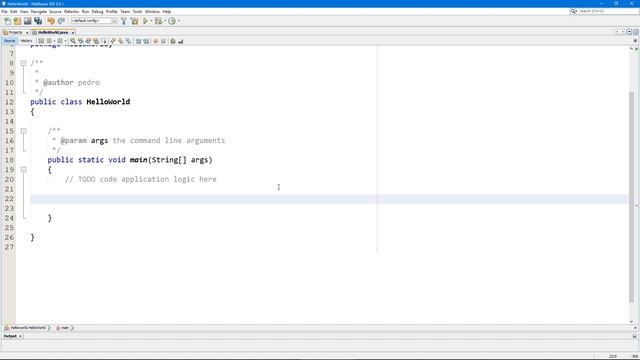Click the TODO comment on line 20
This screenshot has width=640, height=360.
pyautogui.click(x=141, y=179)
